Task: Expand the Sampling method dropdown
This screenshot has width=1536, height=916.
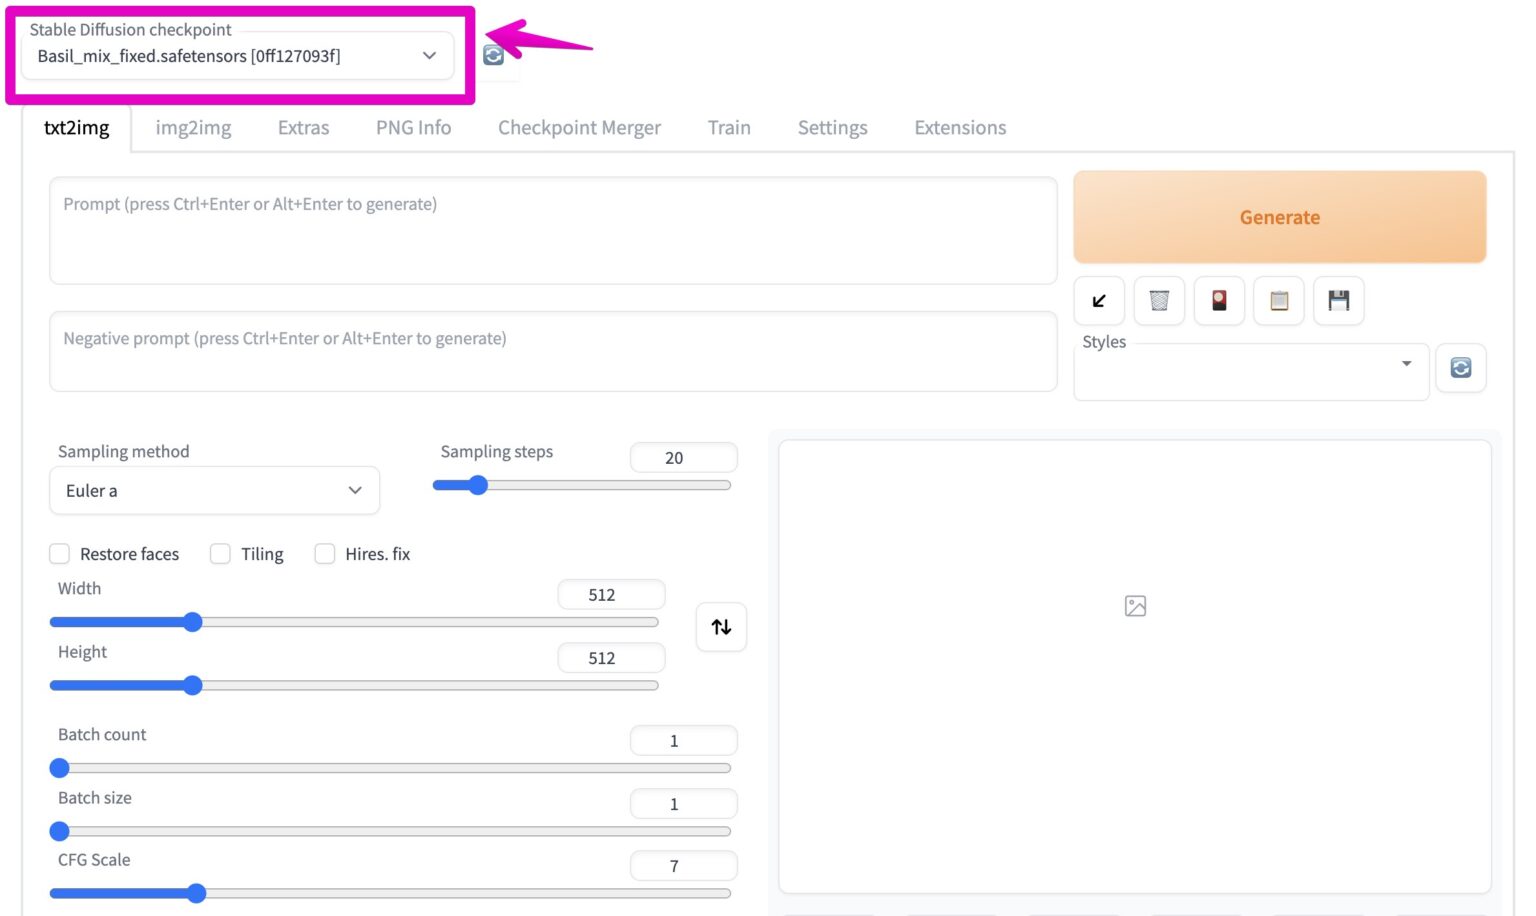Action: point(214,491)
